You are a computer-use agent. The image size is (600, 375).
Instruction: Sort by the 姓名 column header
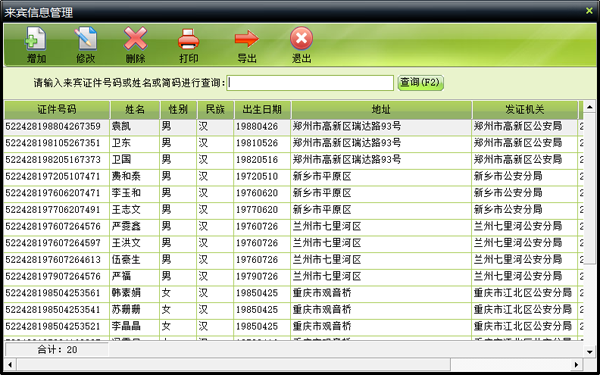(x=135, y=110)
